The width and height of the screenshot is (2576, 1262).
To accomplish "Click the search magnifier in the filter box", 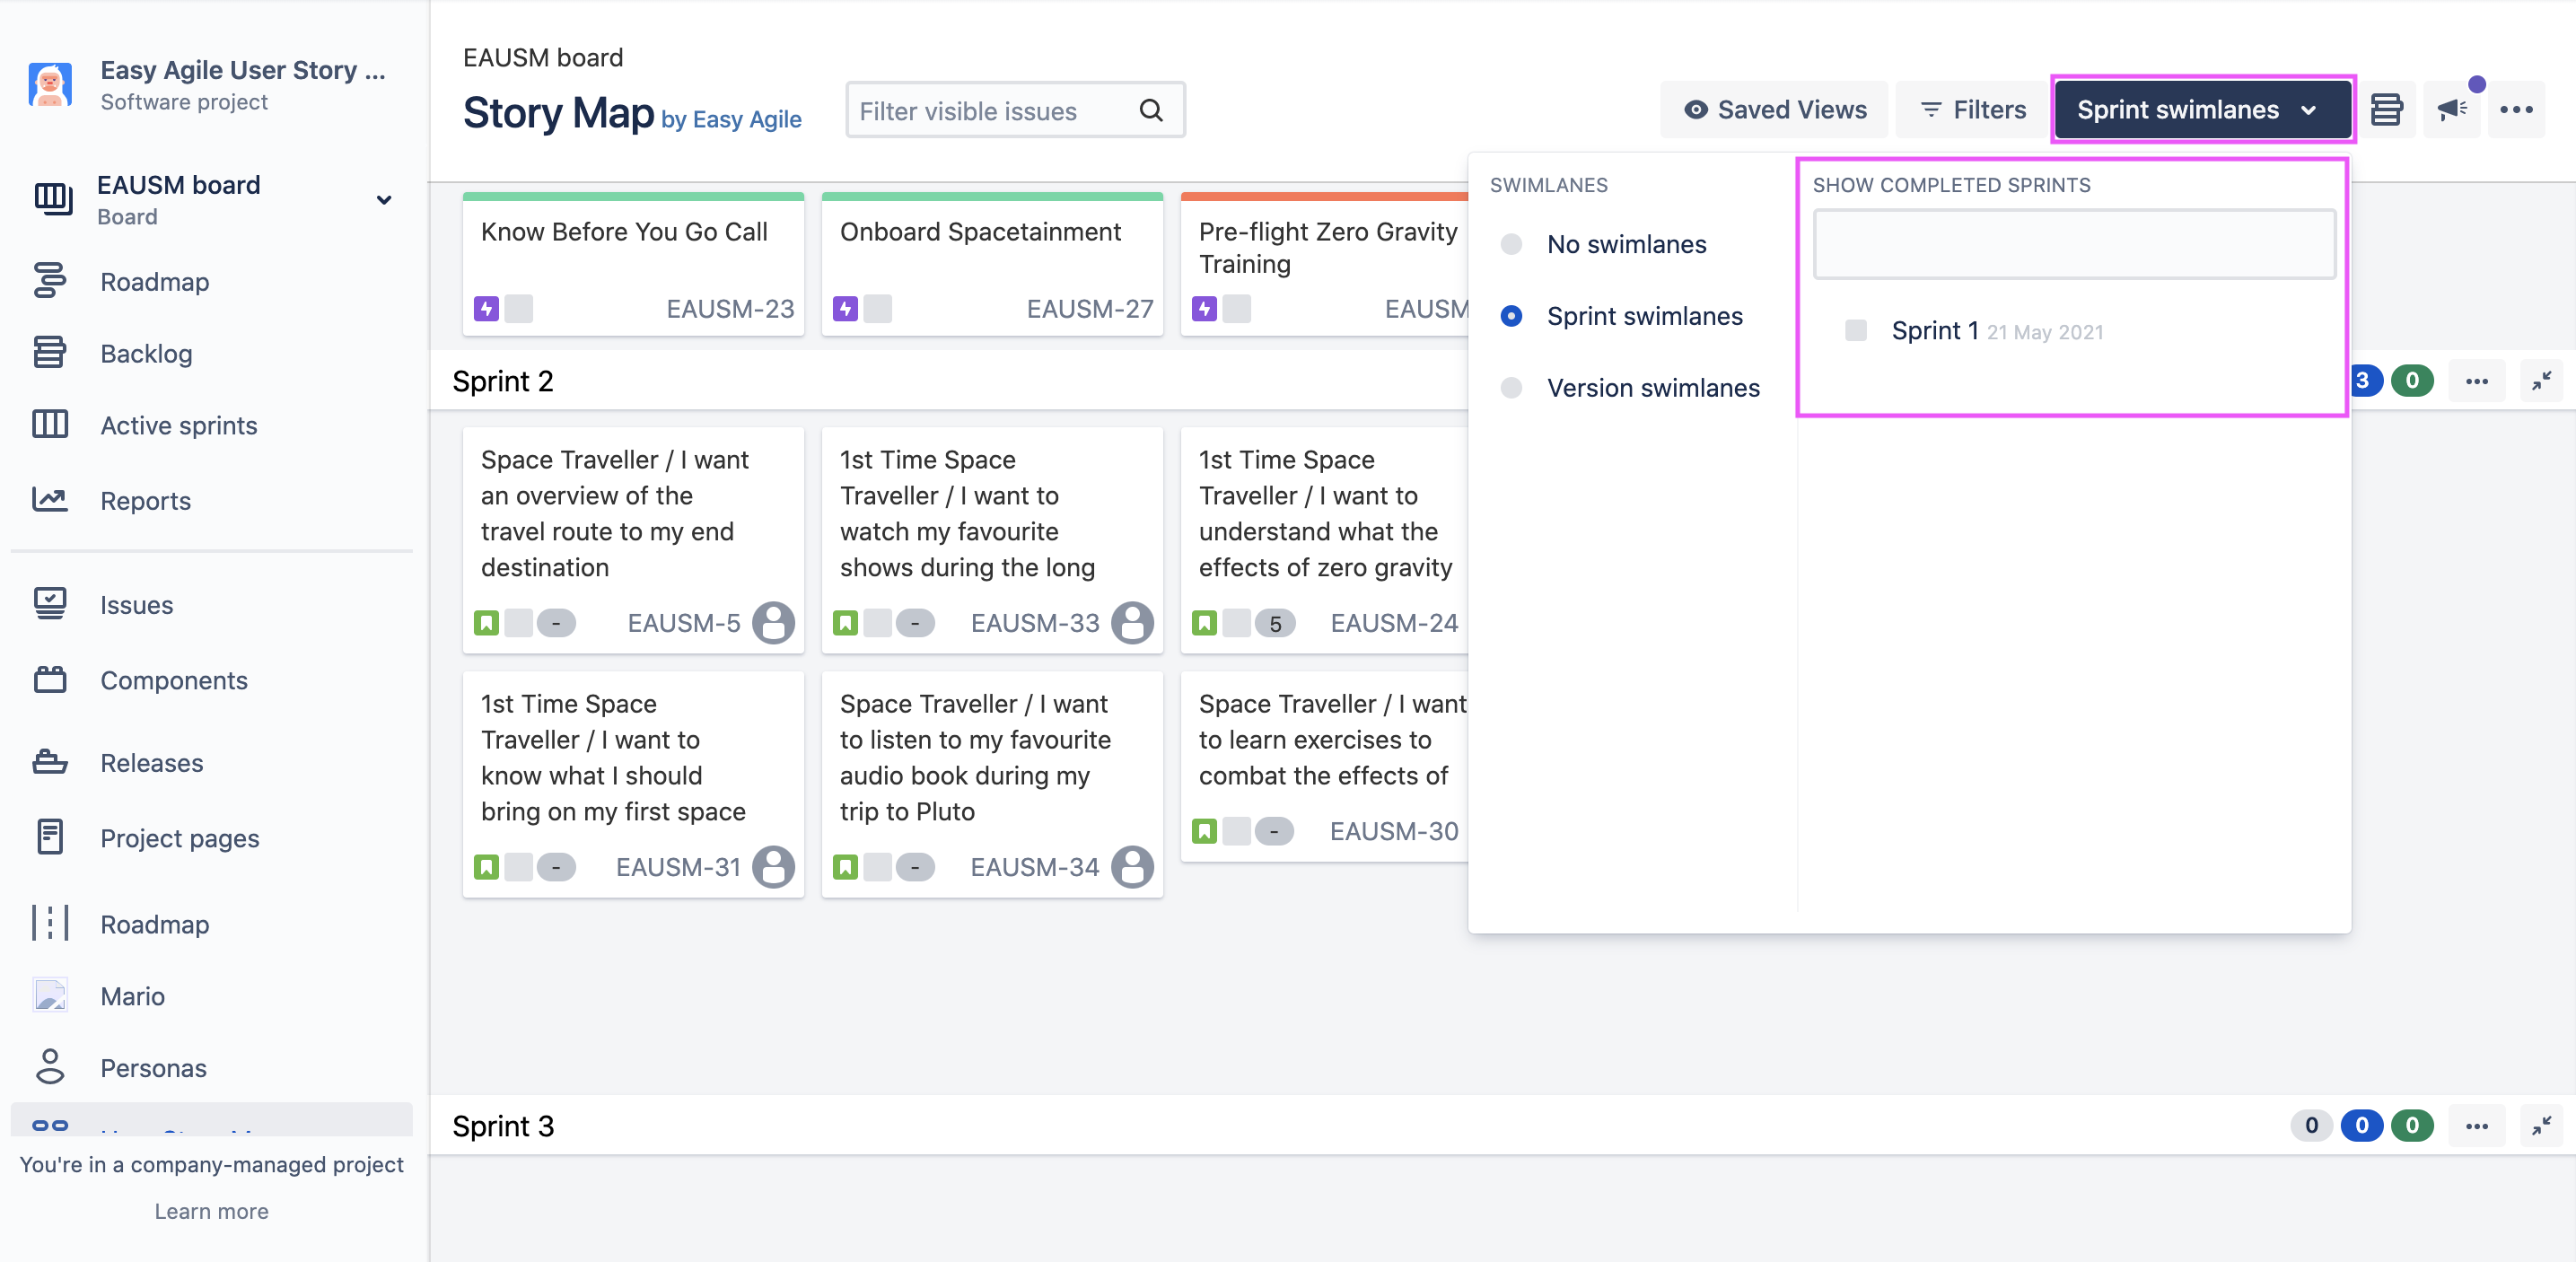I will click(x=1151, y=110).
